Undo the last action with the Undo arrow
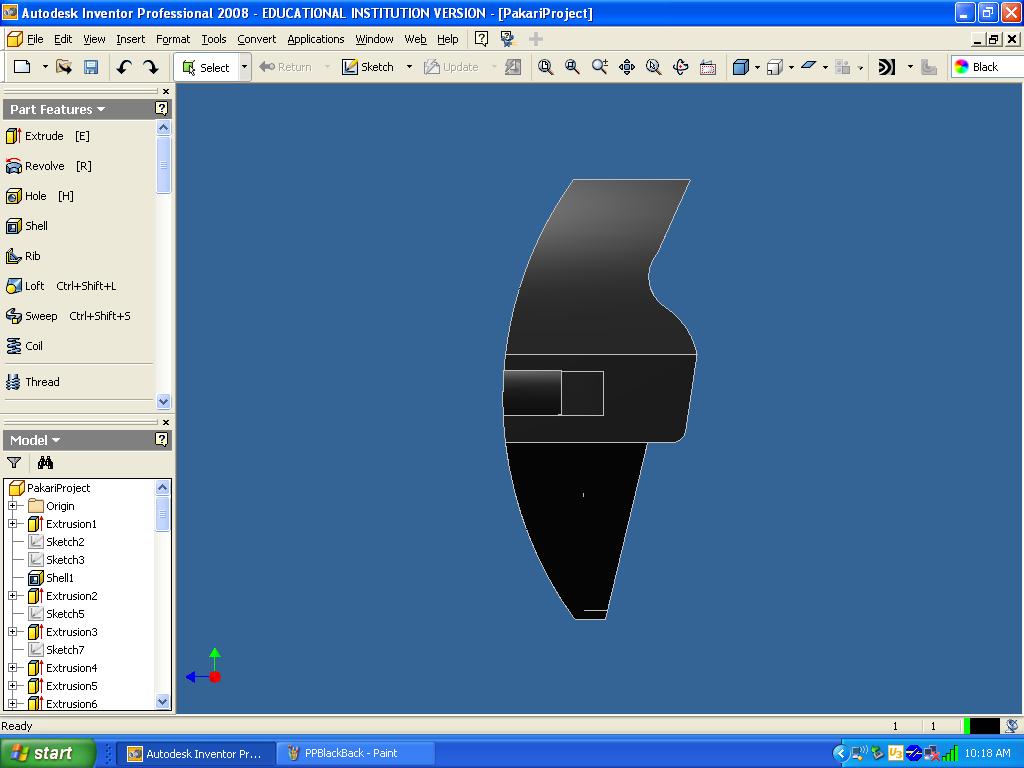 point(124,67)
